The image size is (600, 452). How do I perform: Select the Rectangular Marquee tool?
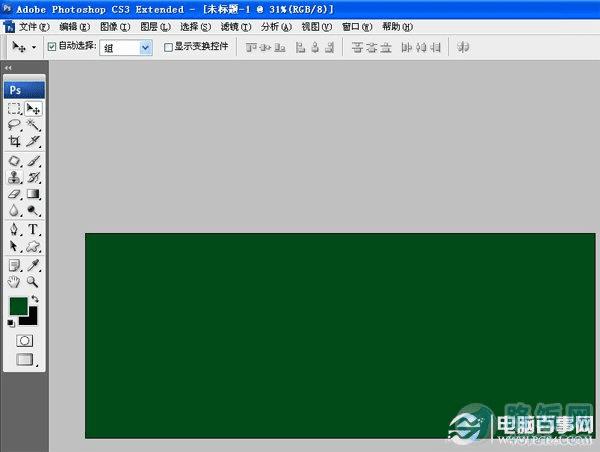pos(15,109)
